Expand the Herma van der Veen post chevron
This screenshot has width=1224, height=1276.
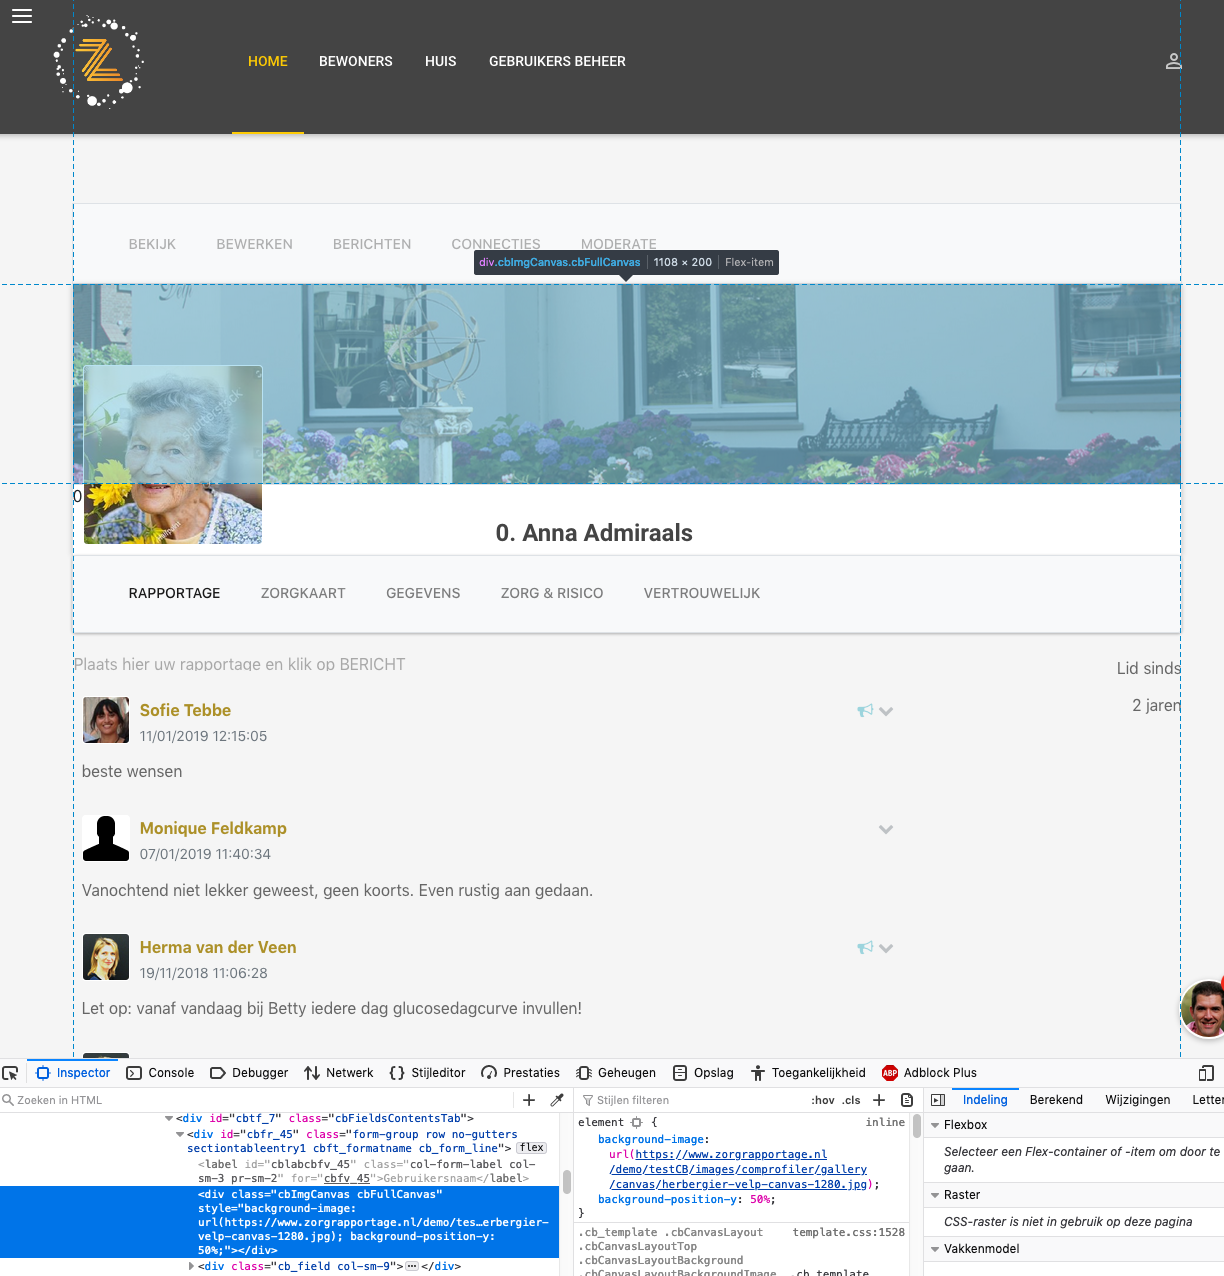point(886,948)
